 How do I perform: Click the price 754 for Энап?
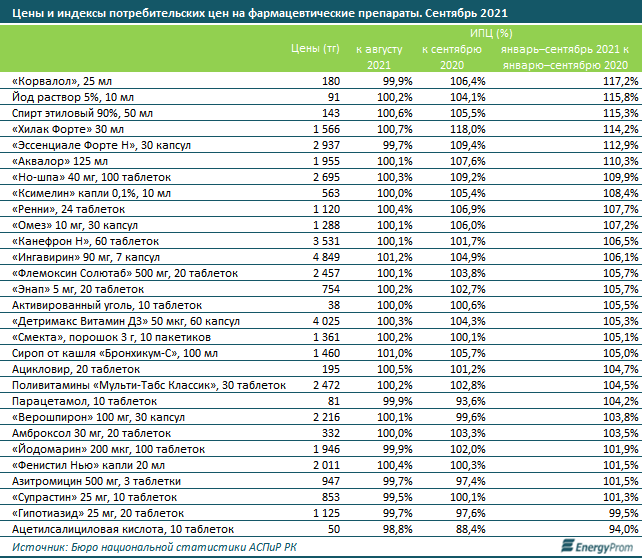[x=331, y=289]
